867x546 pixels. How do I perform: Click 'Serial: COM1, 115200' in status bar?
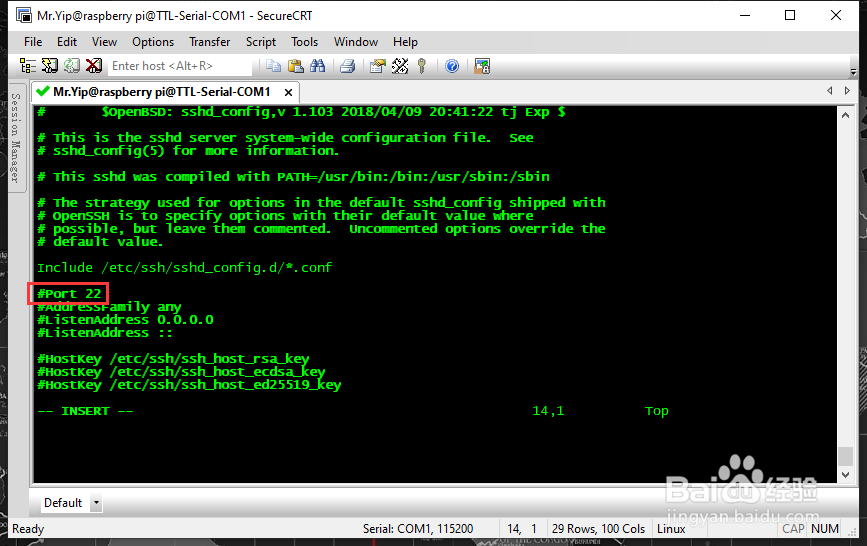[418, 529]
